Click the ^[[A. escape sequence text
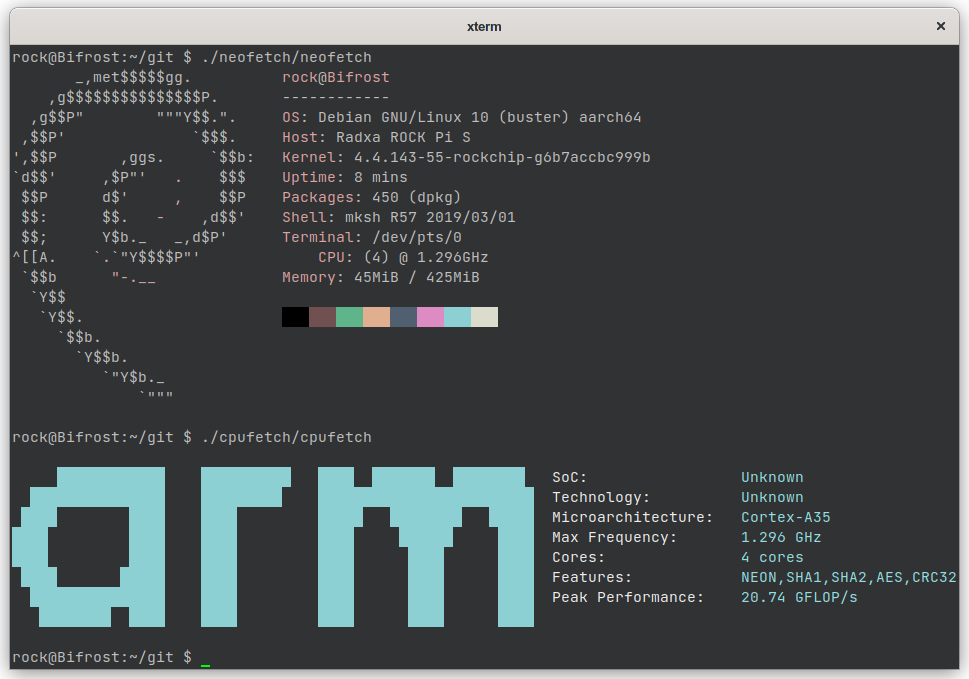The image size is (969, 679). pyautogui.click(x=34, y=257)
